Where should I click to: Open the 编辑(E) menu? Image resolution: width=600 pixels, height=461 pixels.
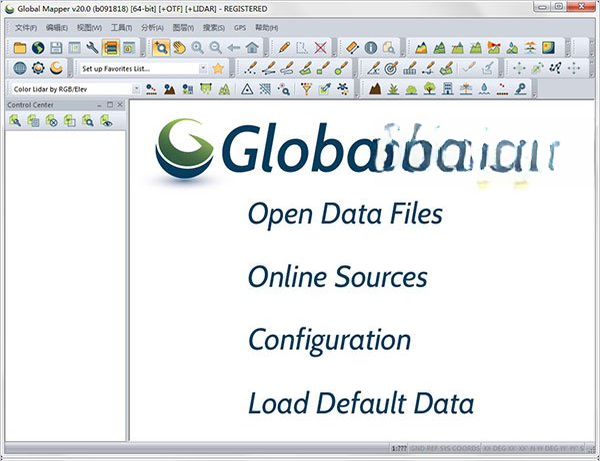[x=57, y=28]
